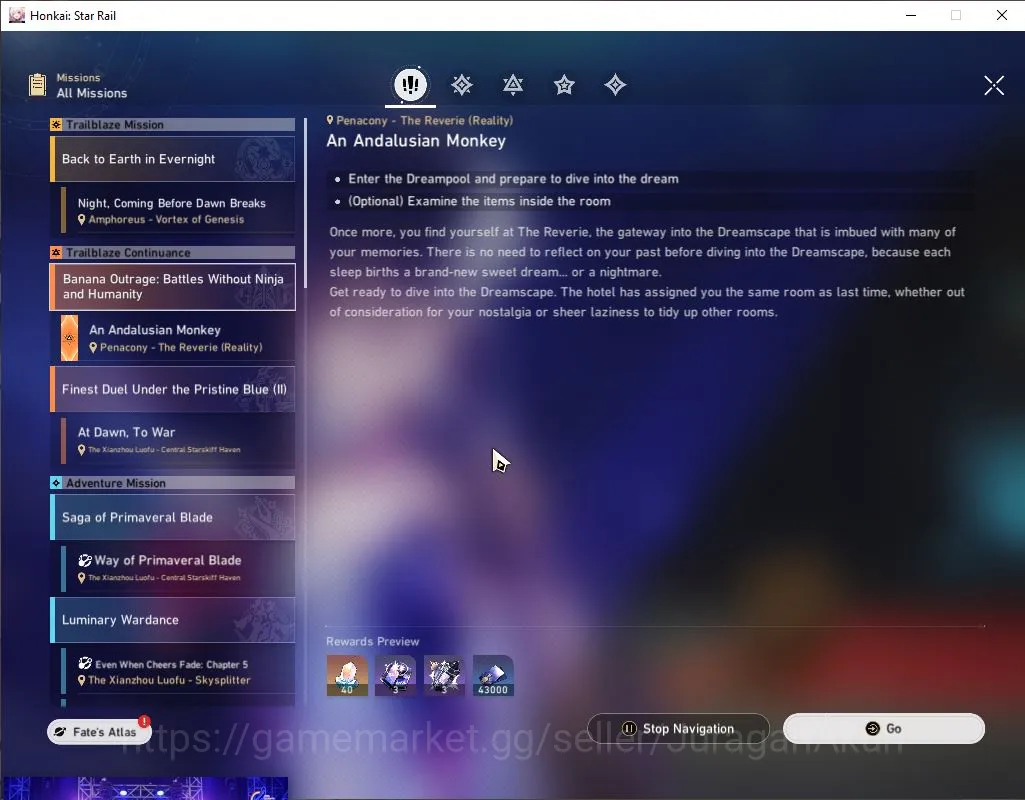The width and height of the screenshot is (1025, 800).
Task: View the credits reward showing 43000
Action: point(493,675)
